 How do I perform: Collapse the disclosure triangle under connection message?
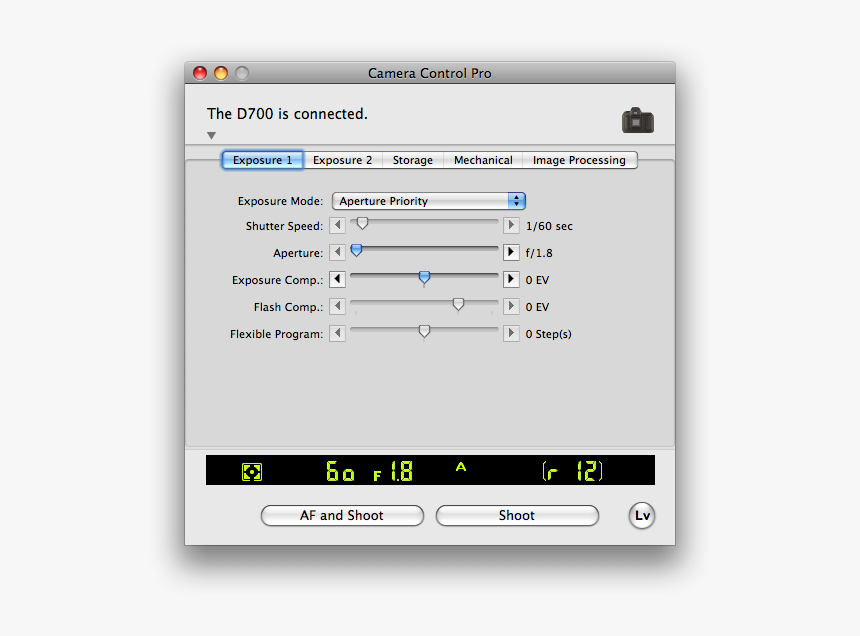coord(211,135)
